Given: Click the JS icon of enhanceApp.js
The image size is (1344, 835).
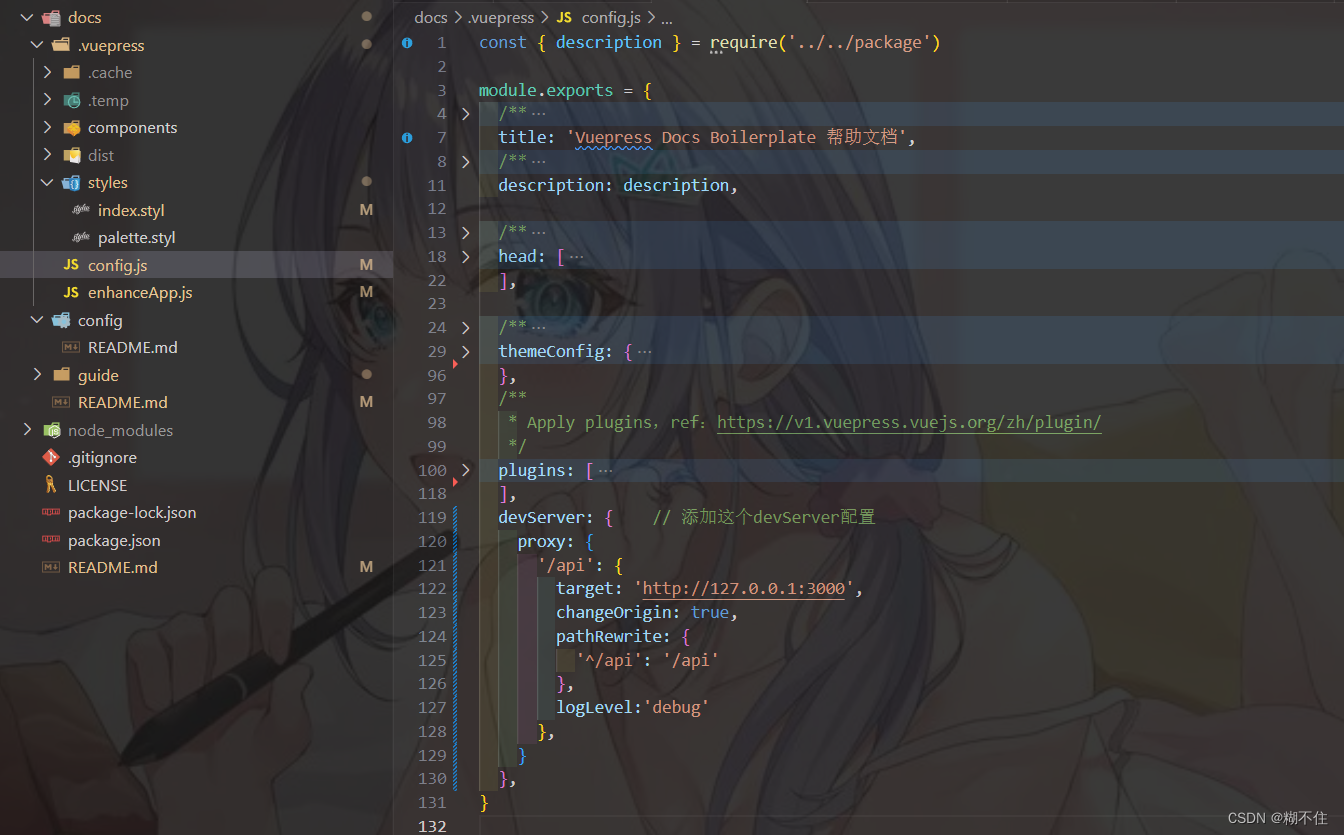Looking at the screenshot, I should click(71, 292).
